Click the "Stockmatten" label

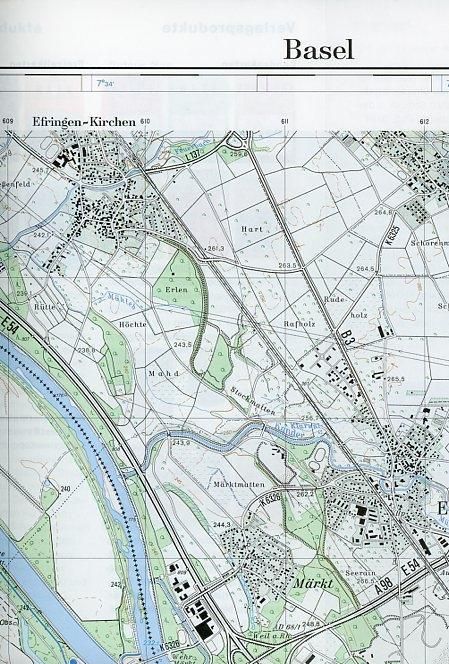point(253,401)
